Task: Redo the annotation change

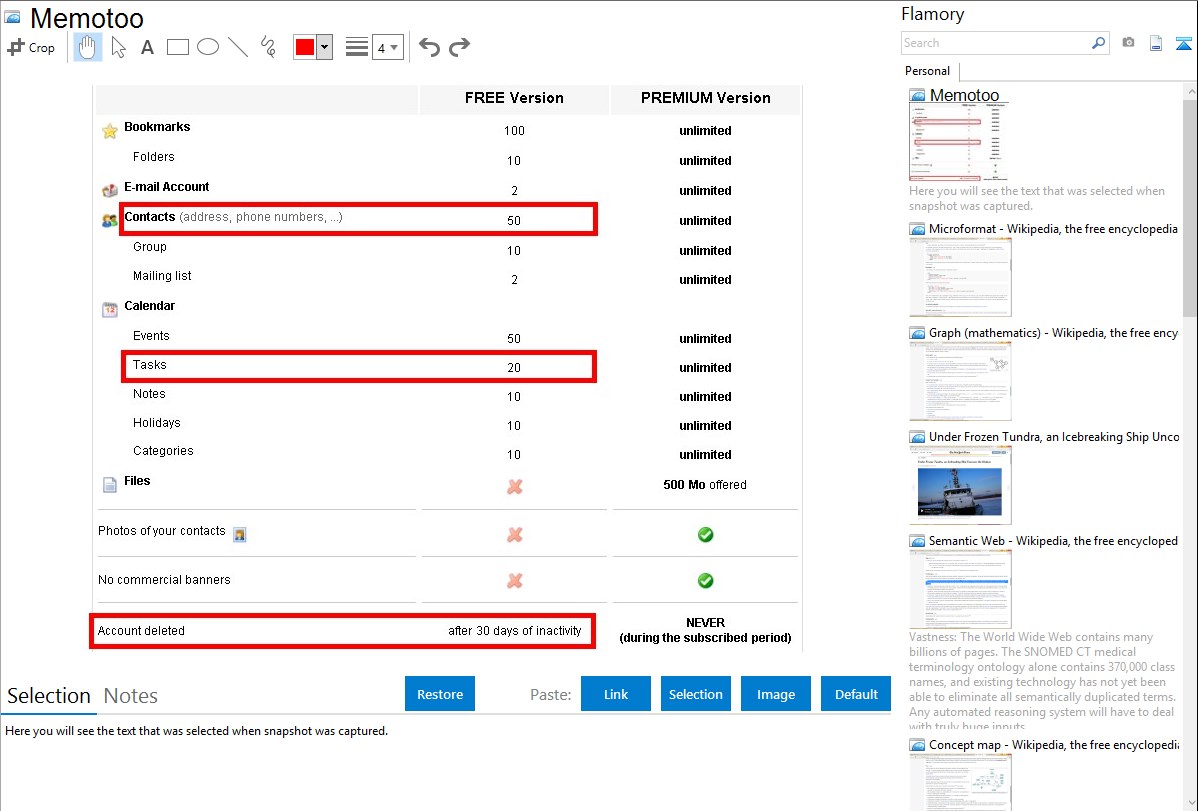Action: pos(460,47)
